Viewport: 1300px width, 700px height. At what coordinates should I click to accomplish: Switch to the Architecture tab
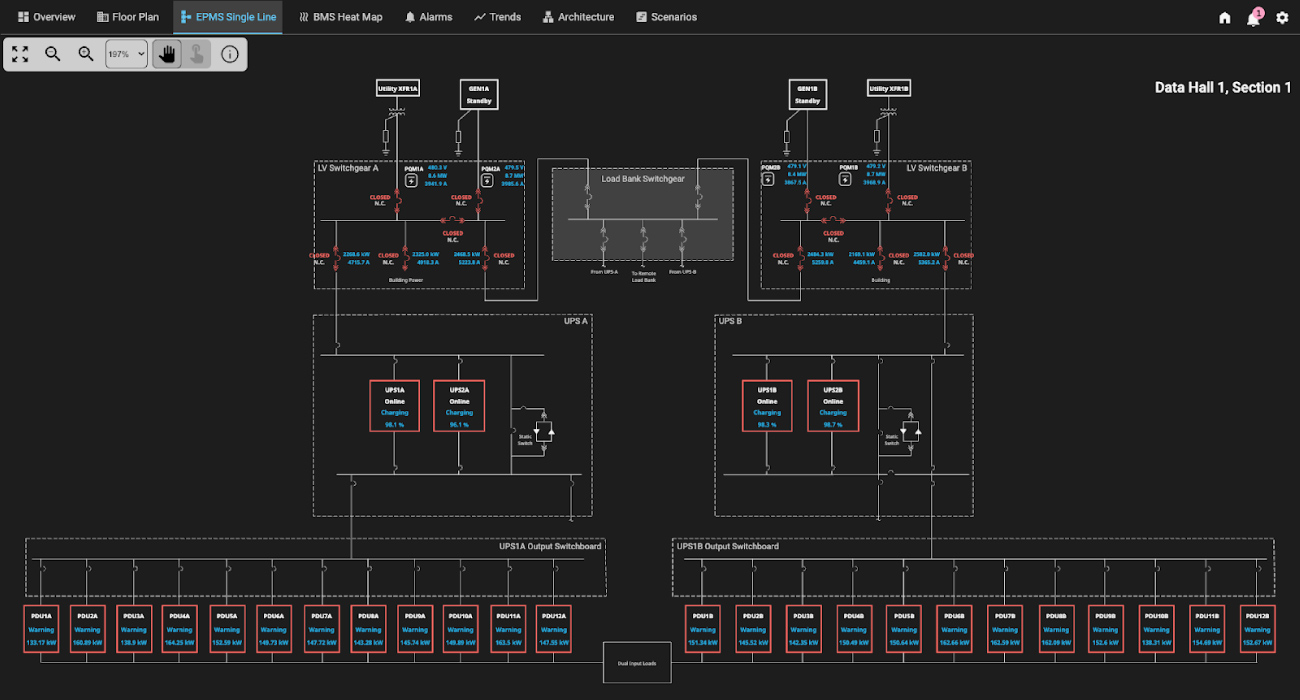point(579,17)
